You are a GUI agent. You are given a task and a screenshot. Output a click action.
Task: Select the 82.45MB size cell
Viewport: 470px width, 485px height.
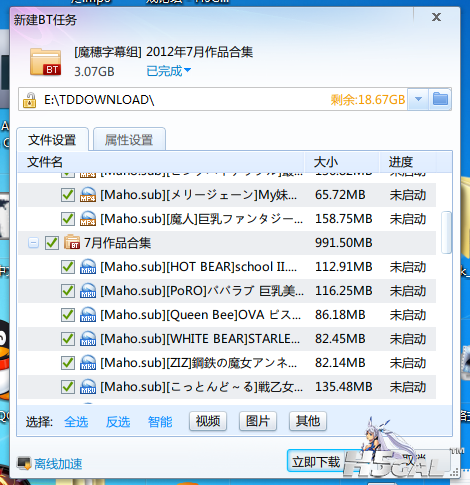340,339
